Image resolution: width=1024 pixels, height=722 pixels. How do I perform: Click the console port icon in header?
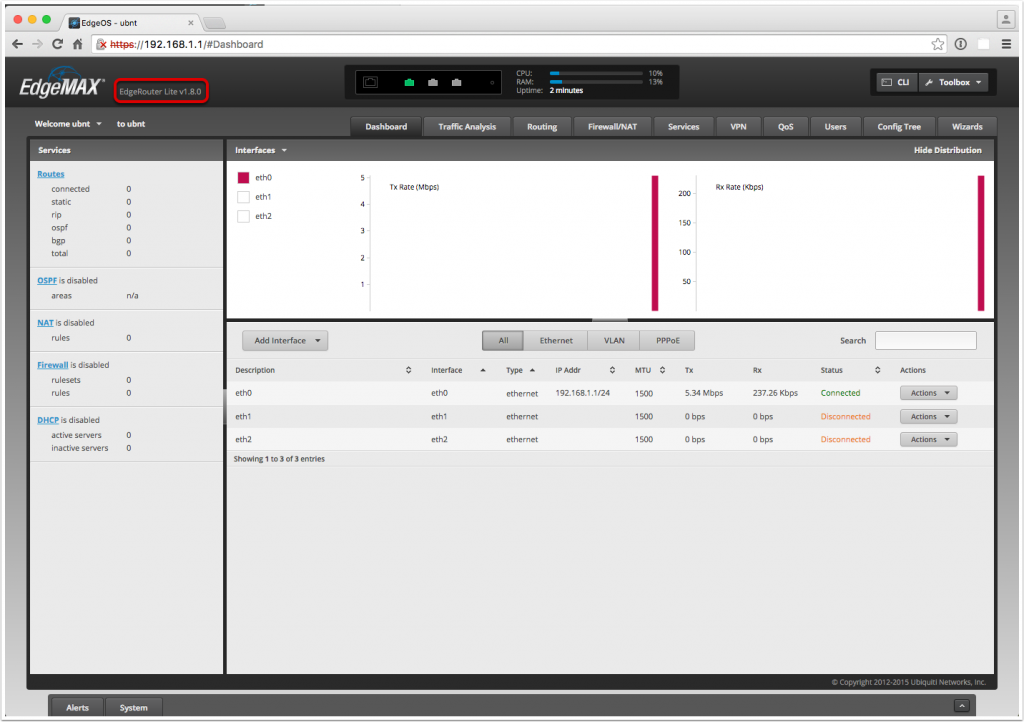point(370,82)
